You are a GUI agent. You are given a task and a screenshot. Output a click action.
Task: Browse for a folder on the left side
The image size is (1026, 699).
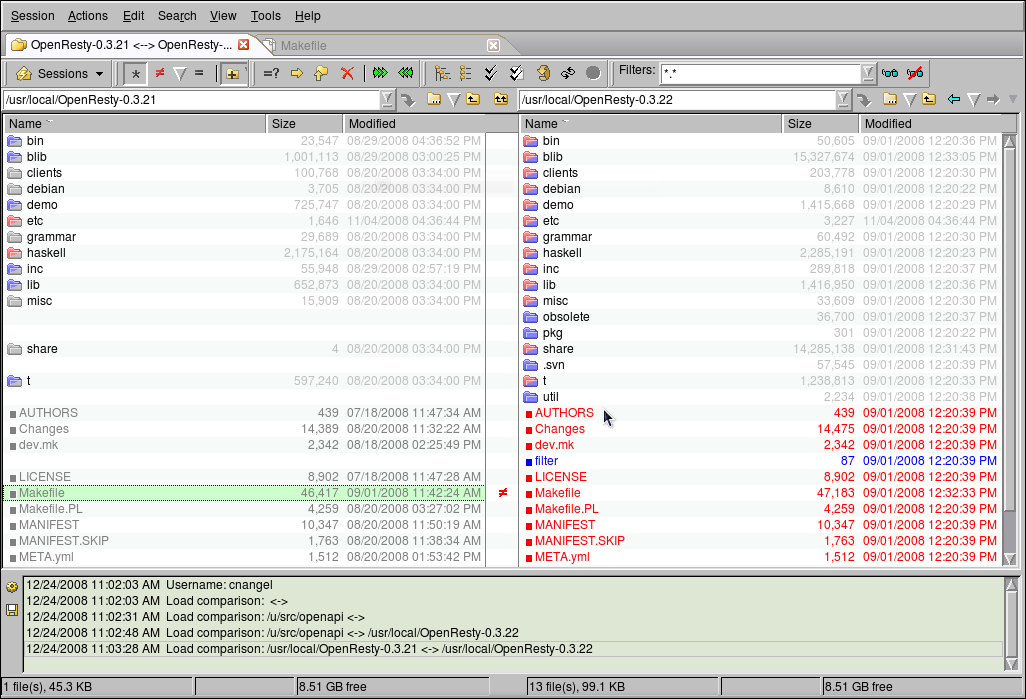tap(433, 99)
